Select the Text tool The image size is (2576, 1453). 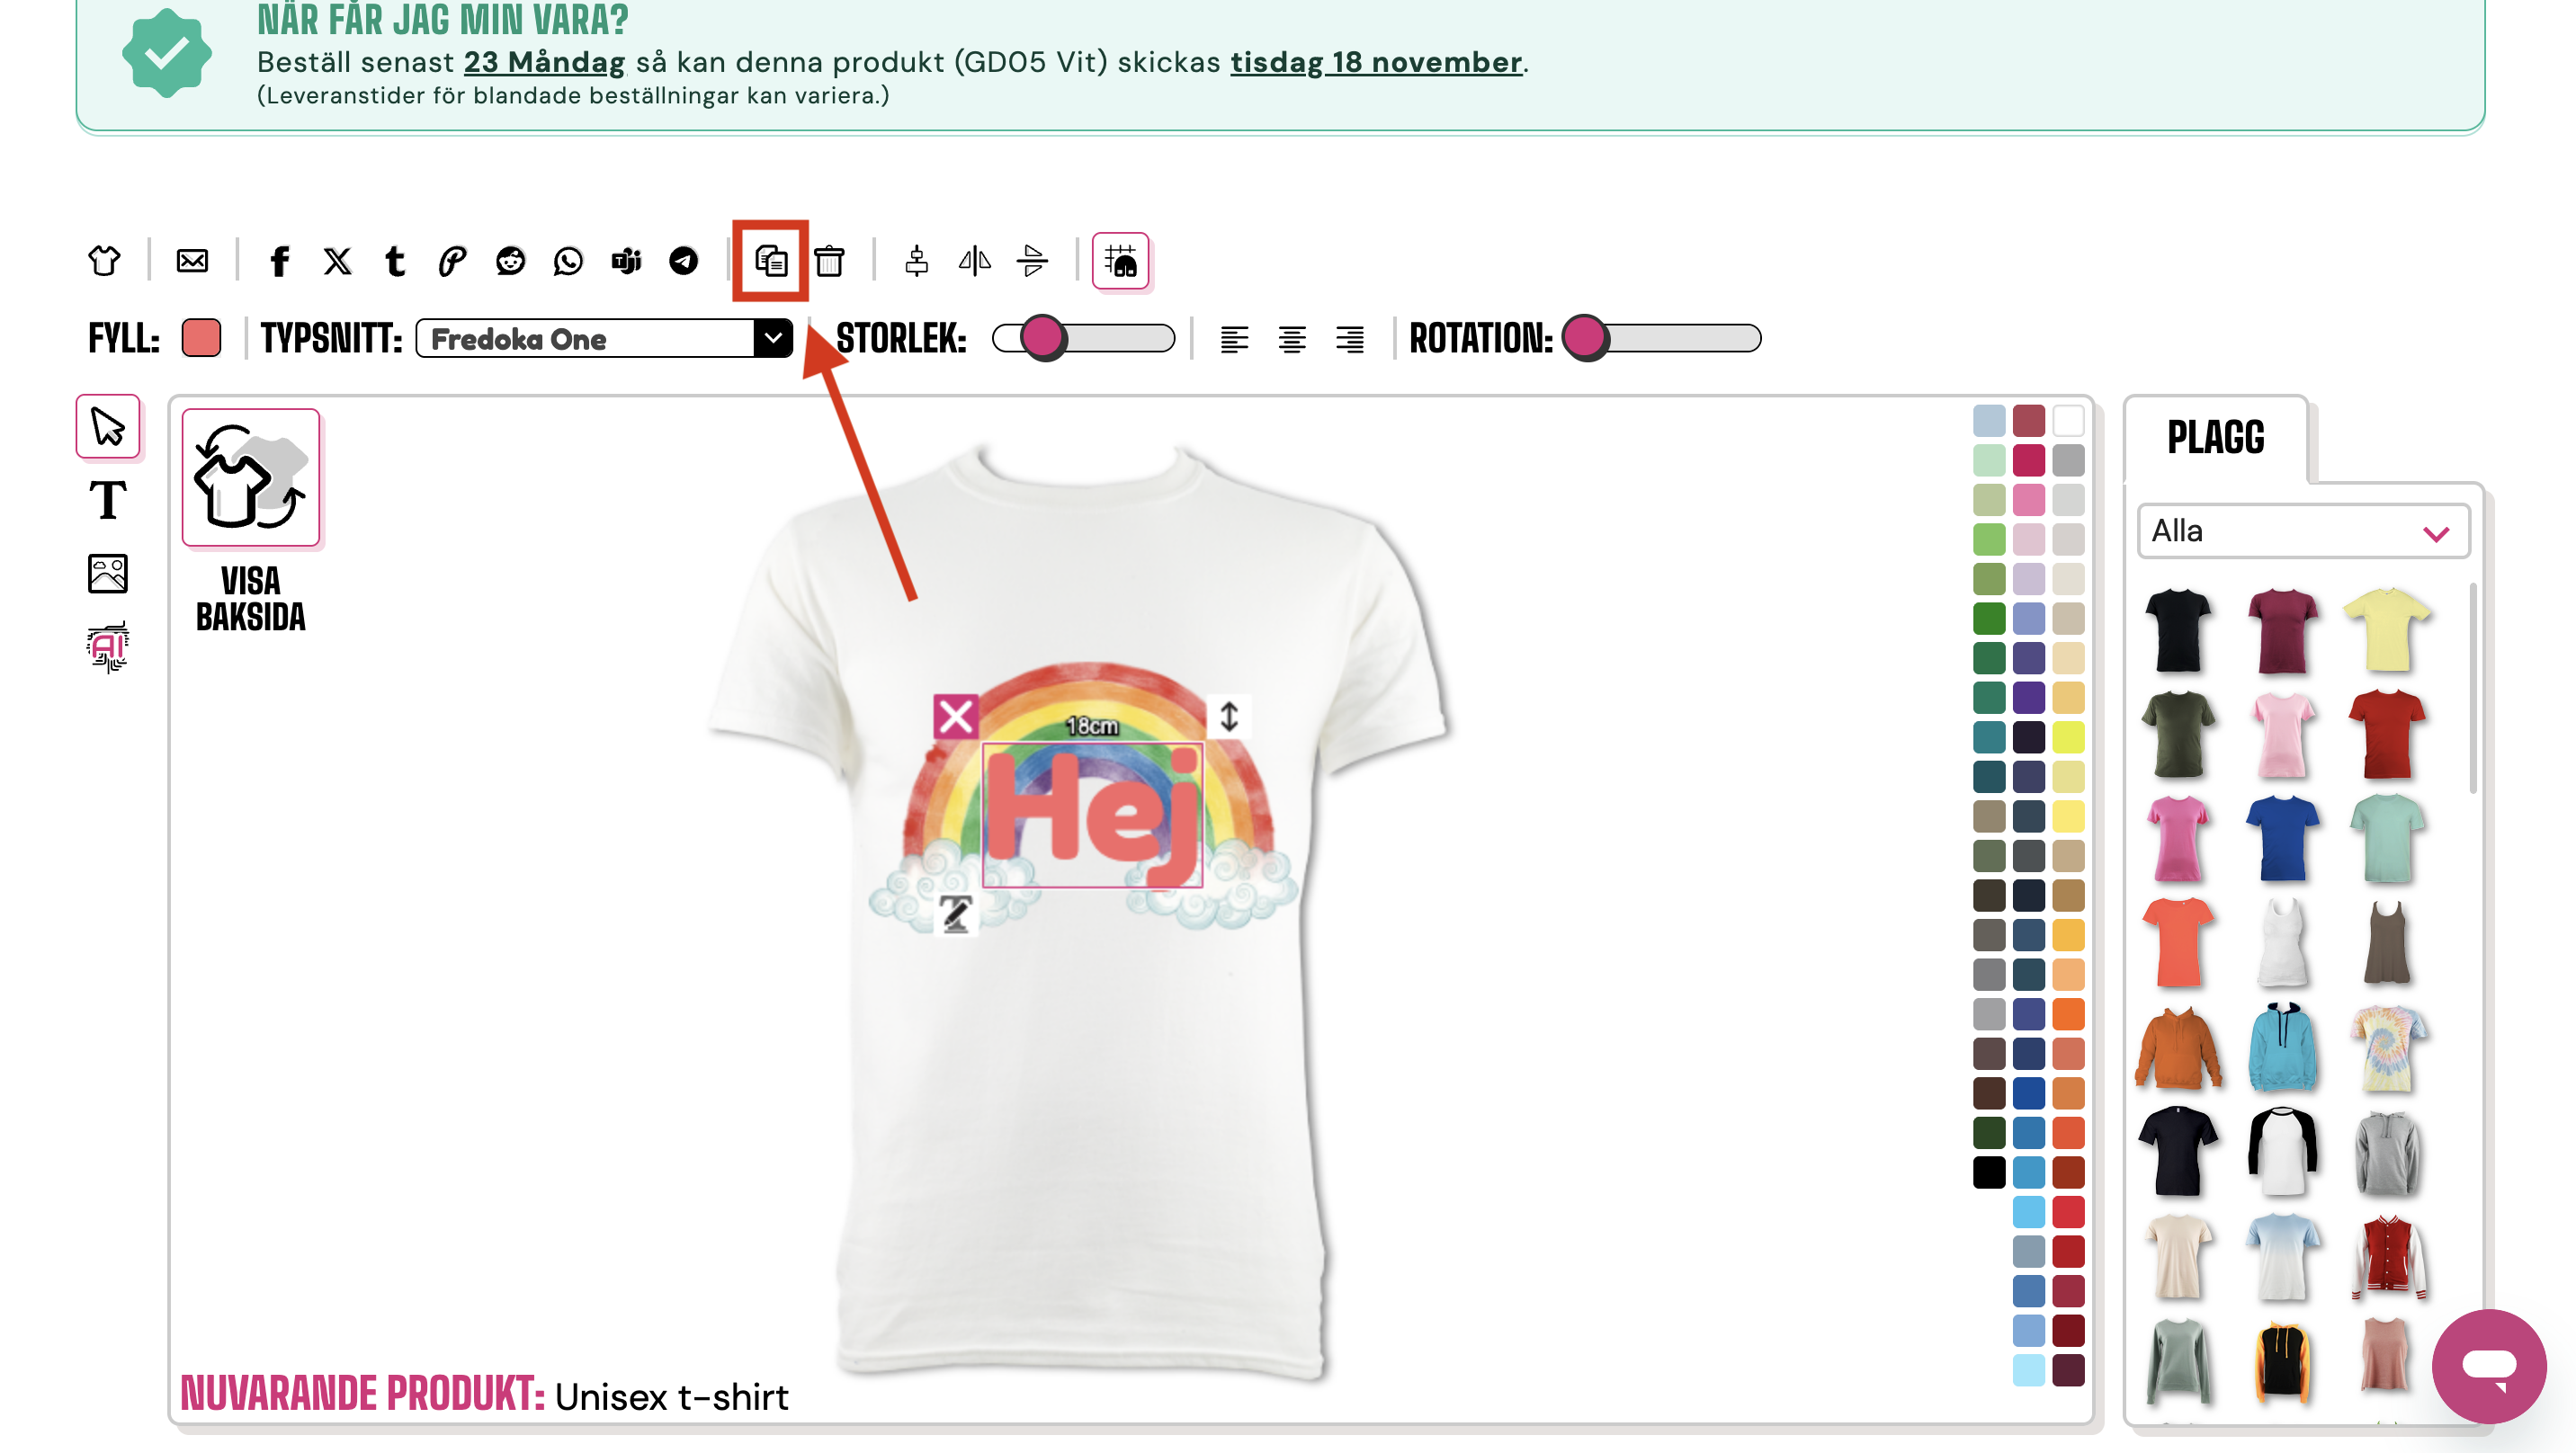[x=108, y=500]
